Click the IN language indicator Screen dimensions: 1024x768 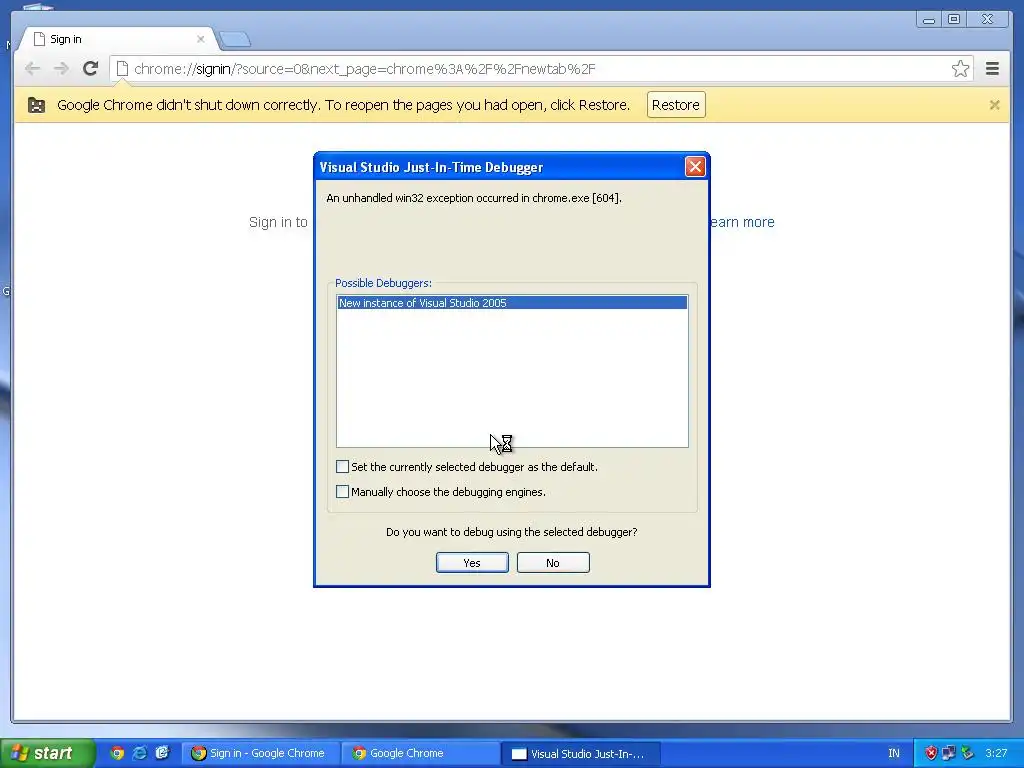(x=893, y=753)
